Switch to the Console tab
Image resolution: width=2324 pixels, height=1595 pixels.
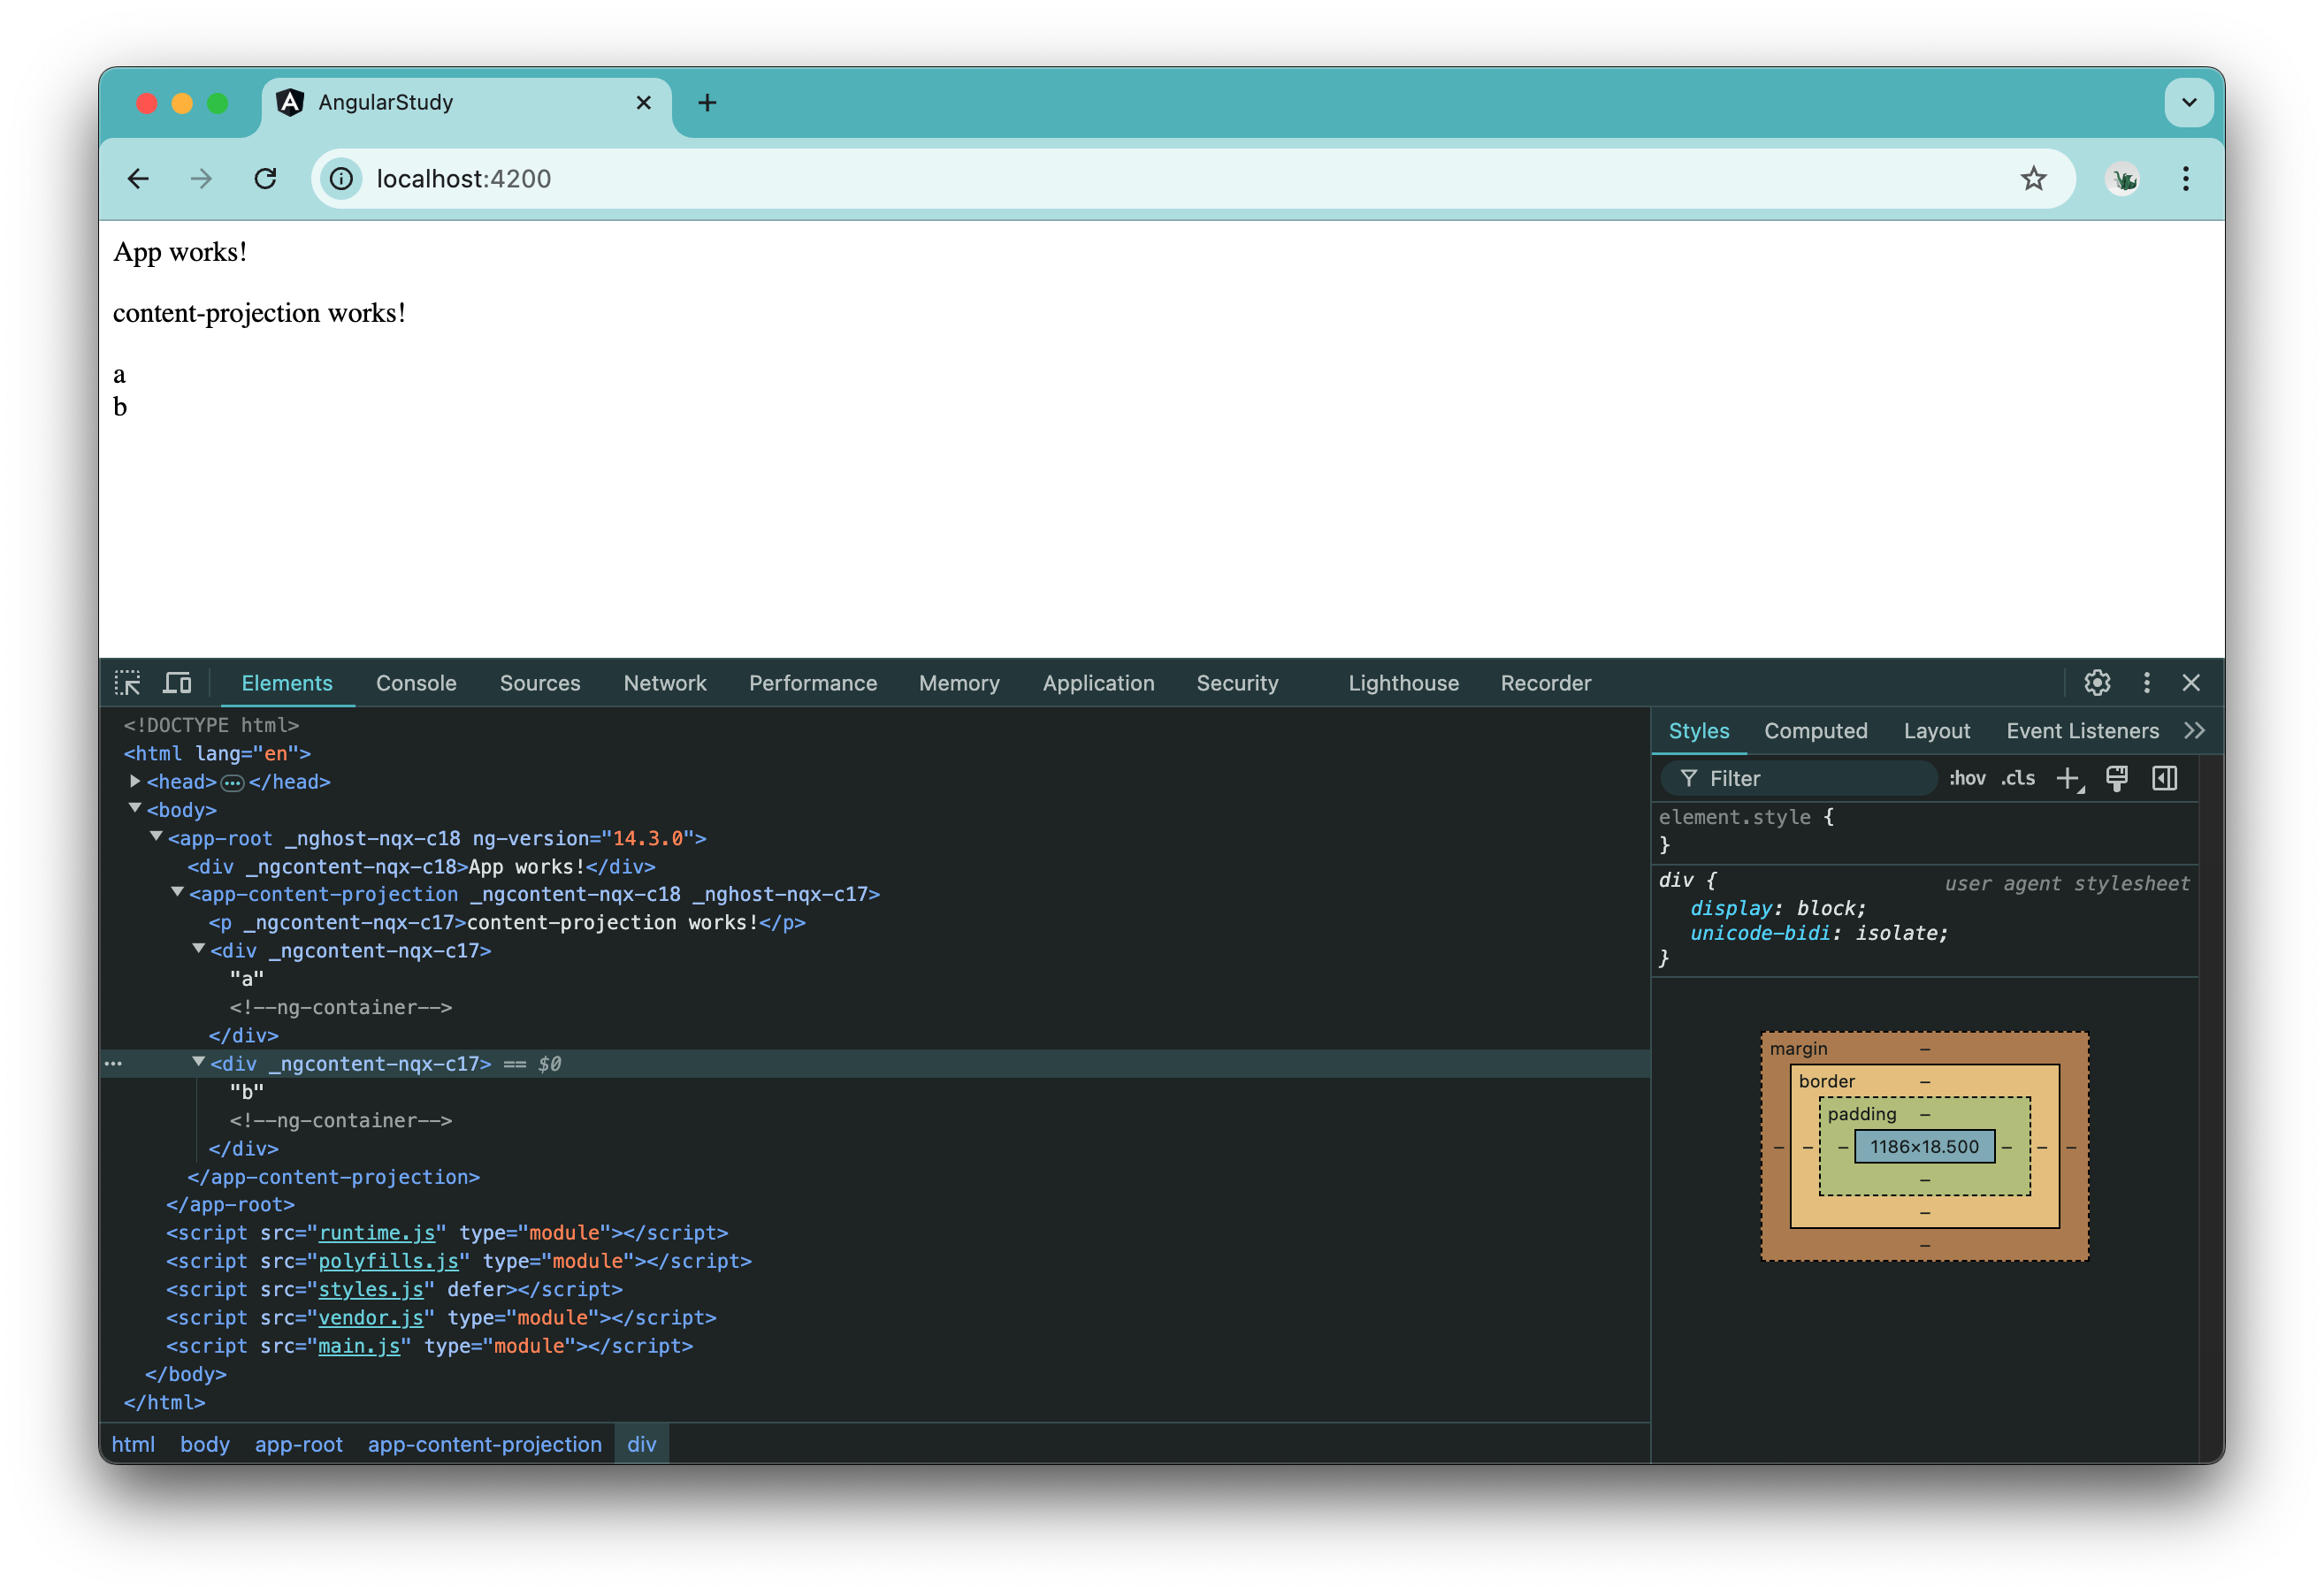[x=416, y=683]
